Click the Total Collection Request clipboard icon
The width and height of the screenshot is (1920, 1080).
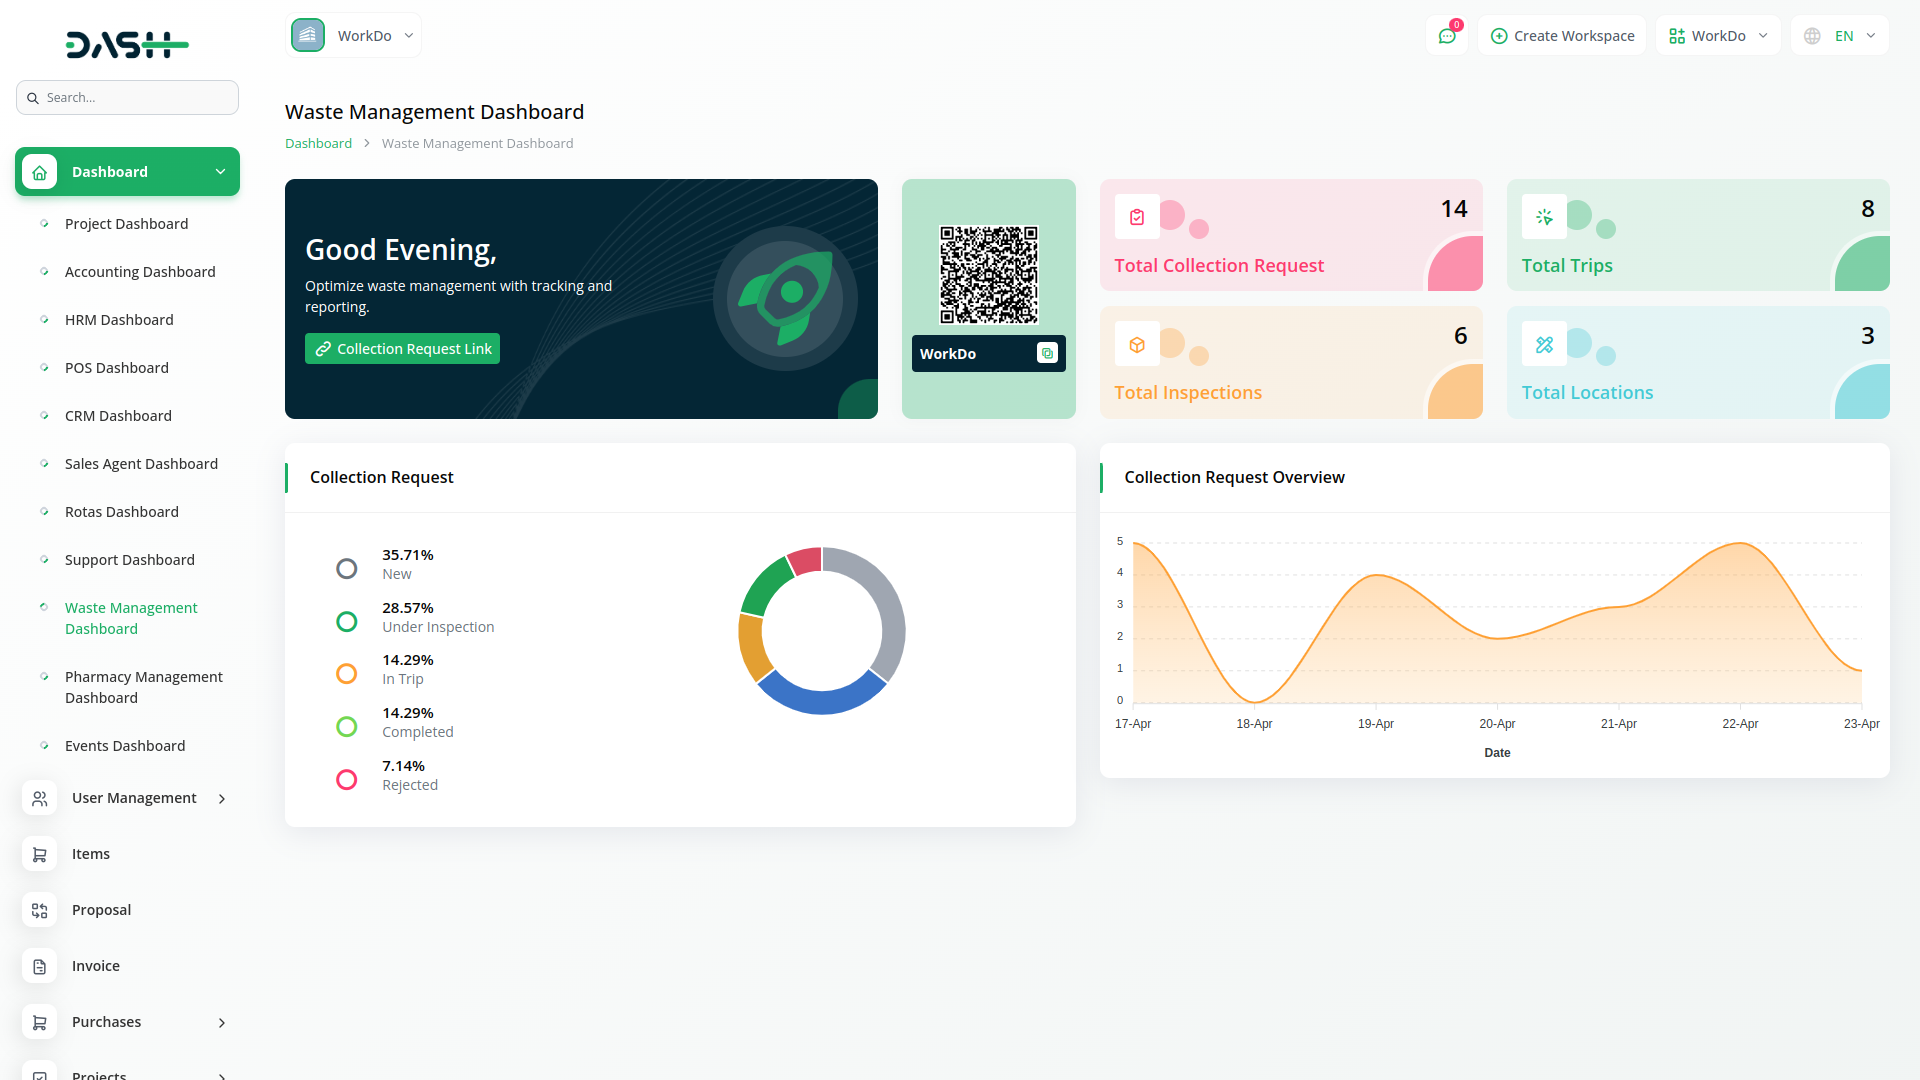(1137, 217)
